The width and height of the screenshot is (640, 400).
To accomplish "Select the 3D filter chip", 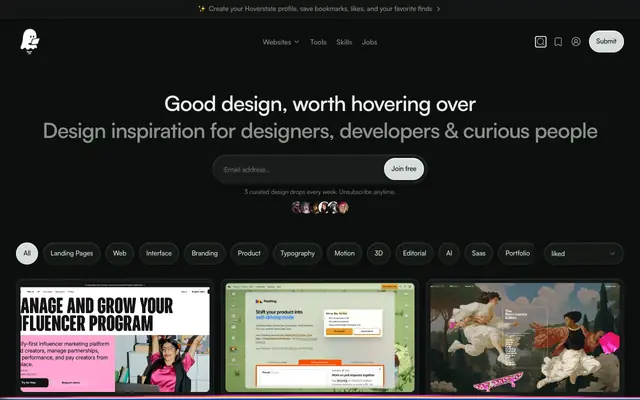I will (x=378, y=253).
